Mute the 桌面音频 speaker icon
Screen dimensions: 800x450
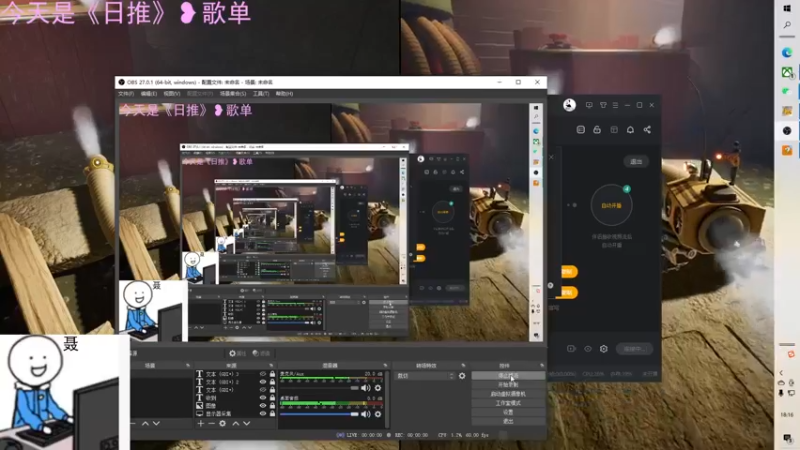(366, 414)
